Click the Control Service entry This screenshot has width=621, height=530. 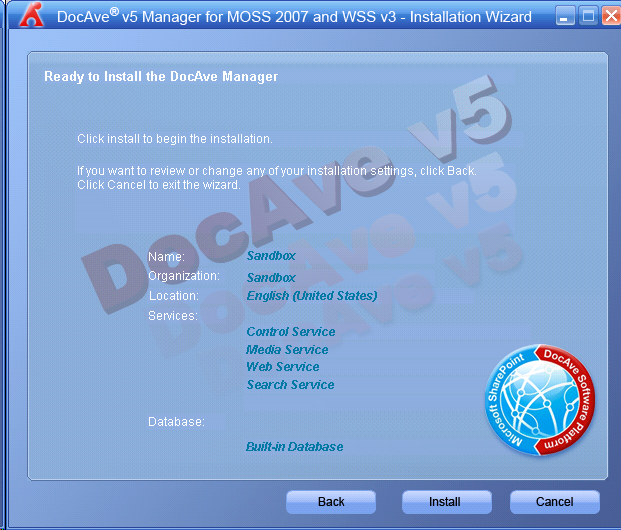click(x=290, y=332)
